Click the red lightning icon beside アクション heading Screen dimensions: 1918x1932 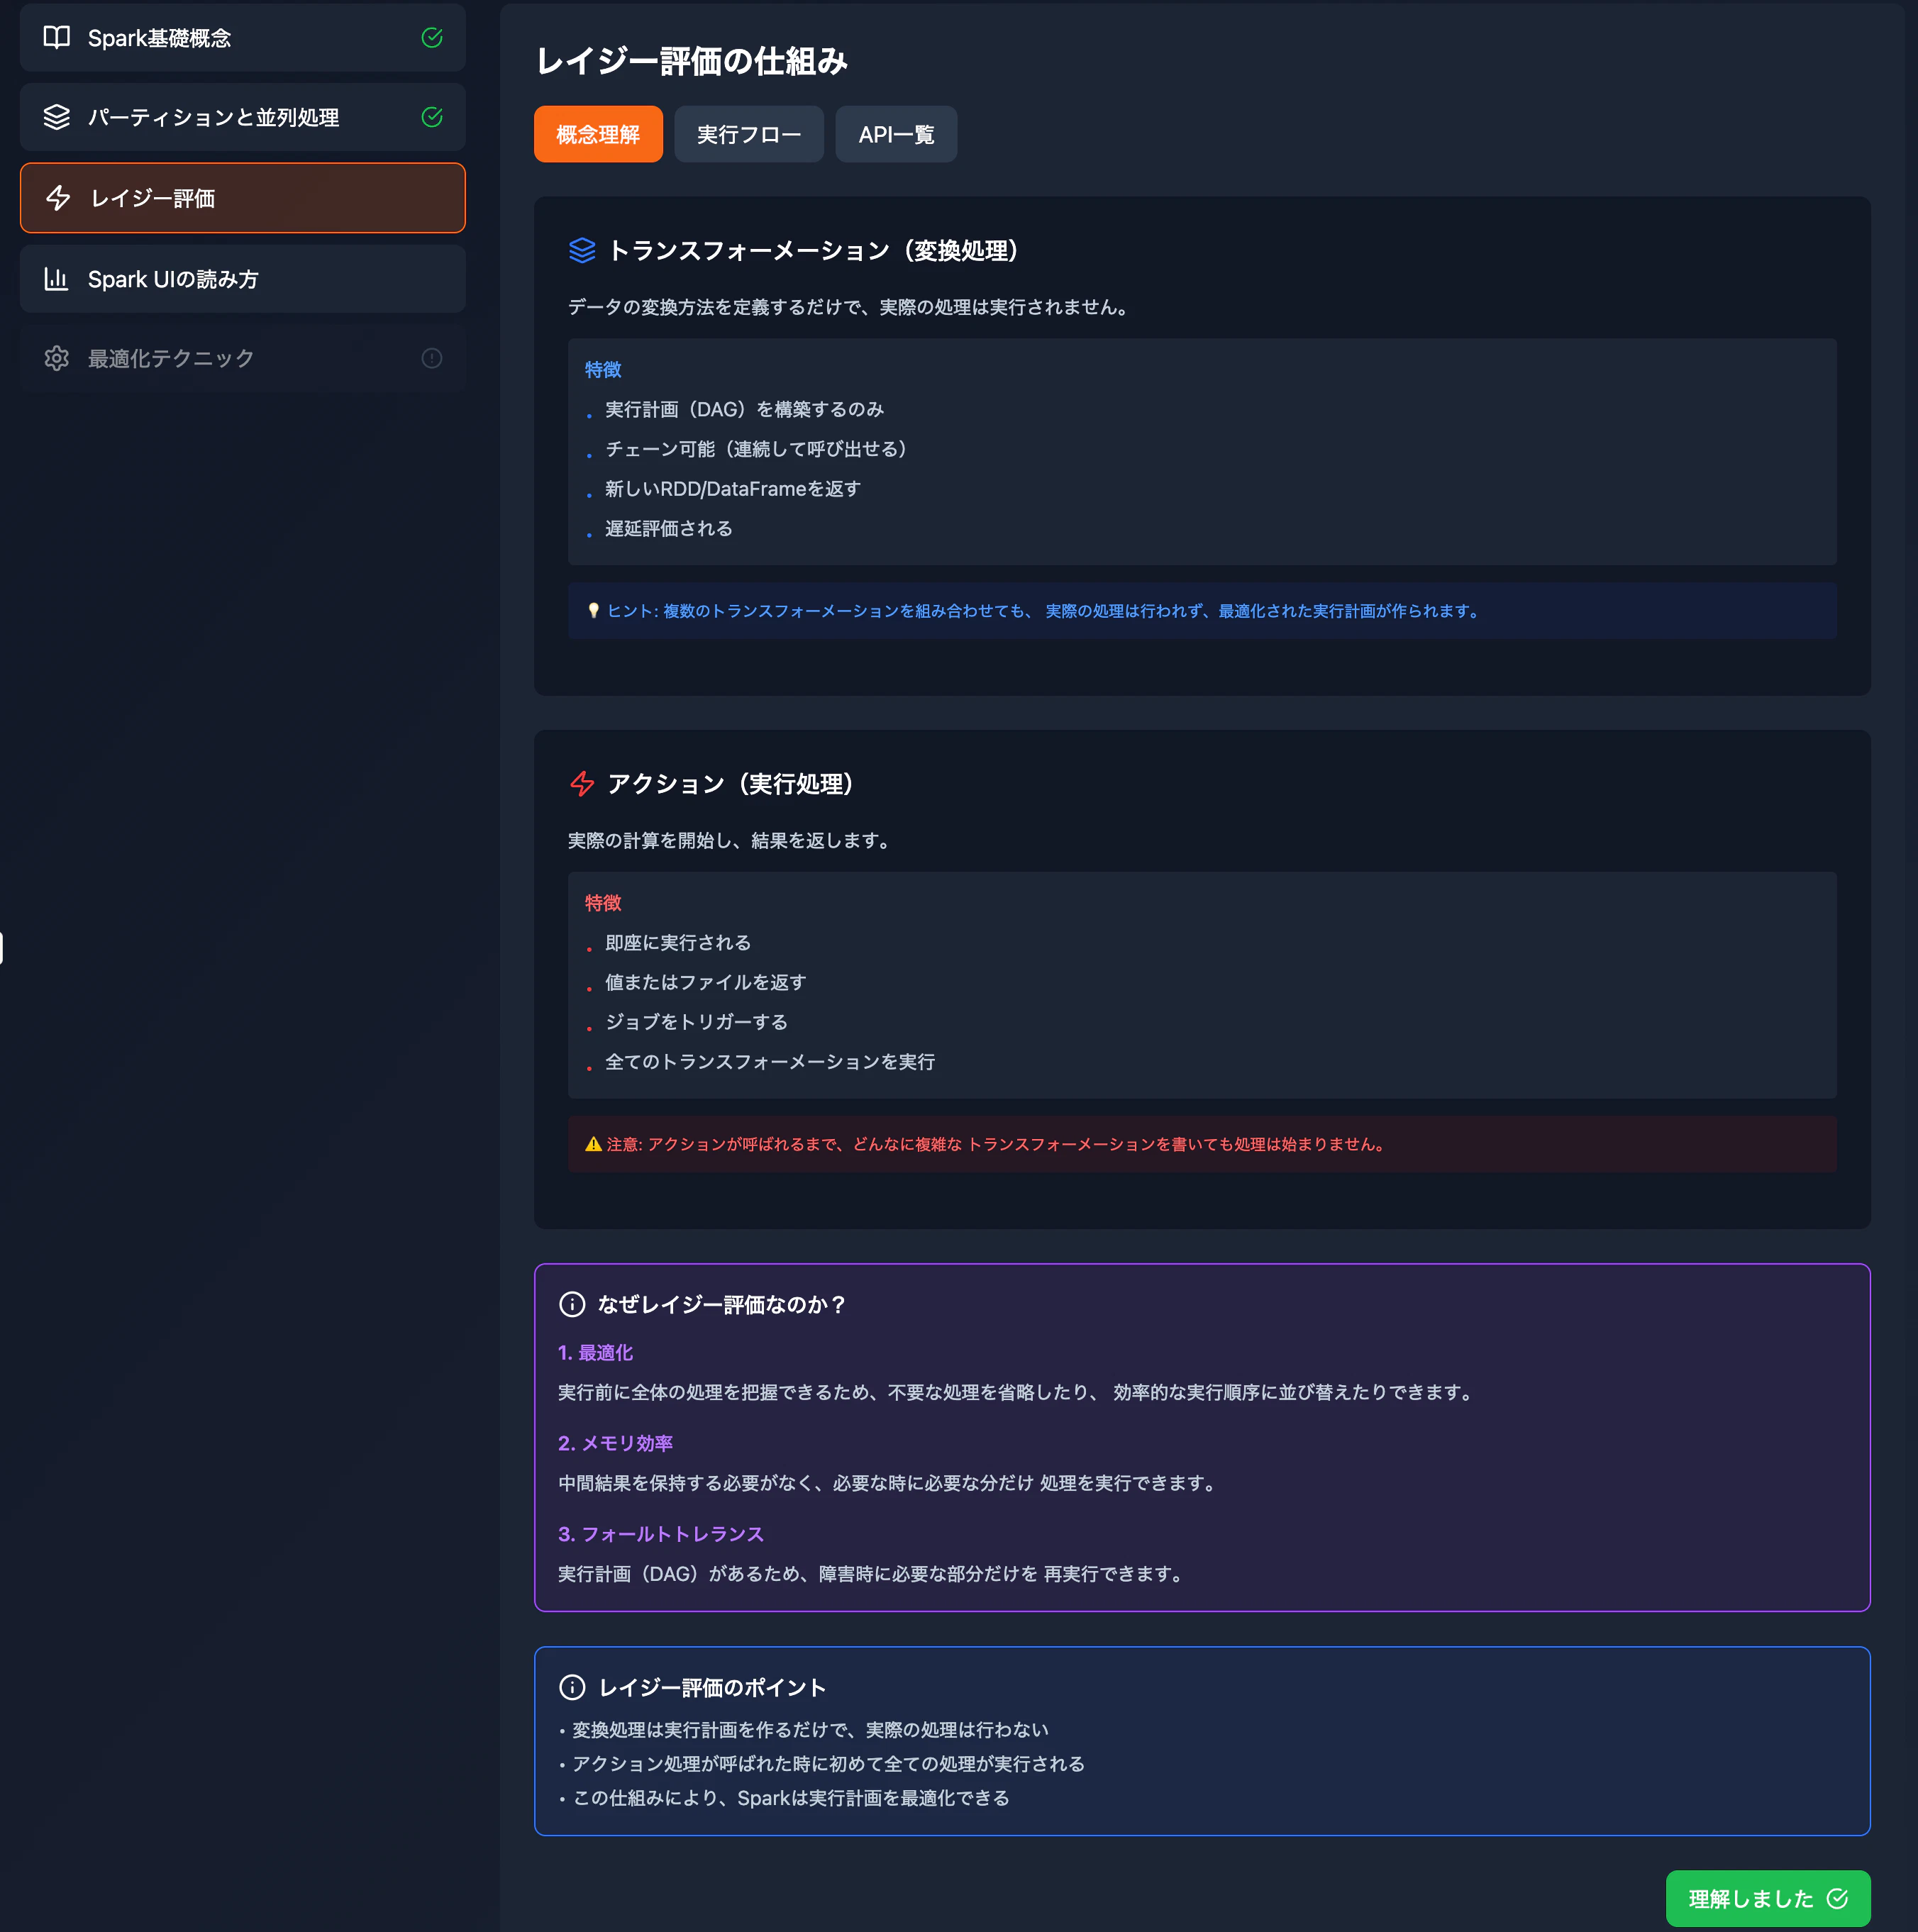[582, 784]
